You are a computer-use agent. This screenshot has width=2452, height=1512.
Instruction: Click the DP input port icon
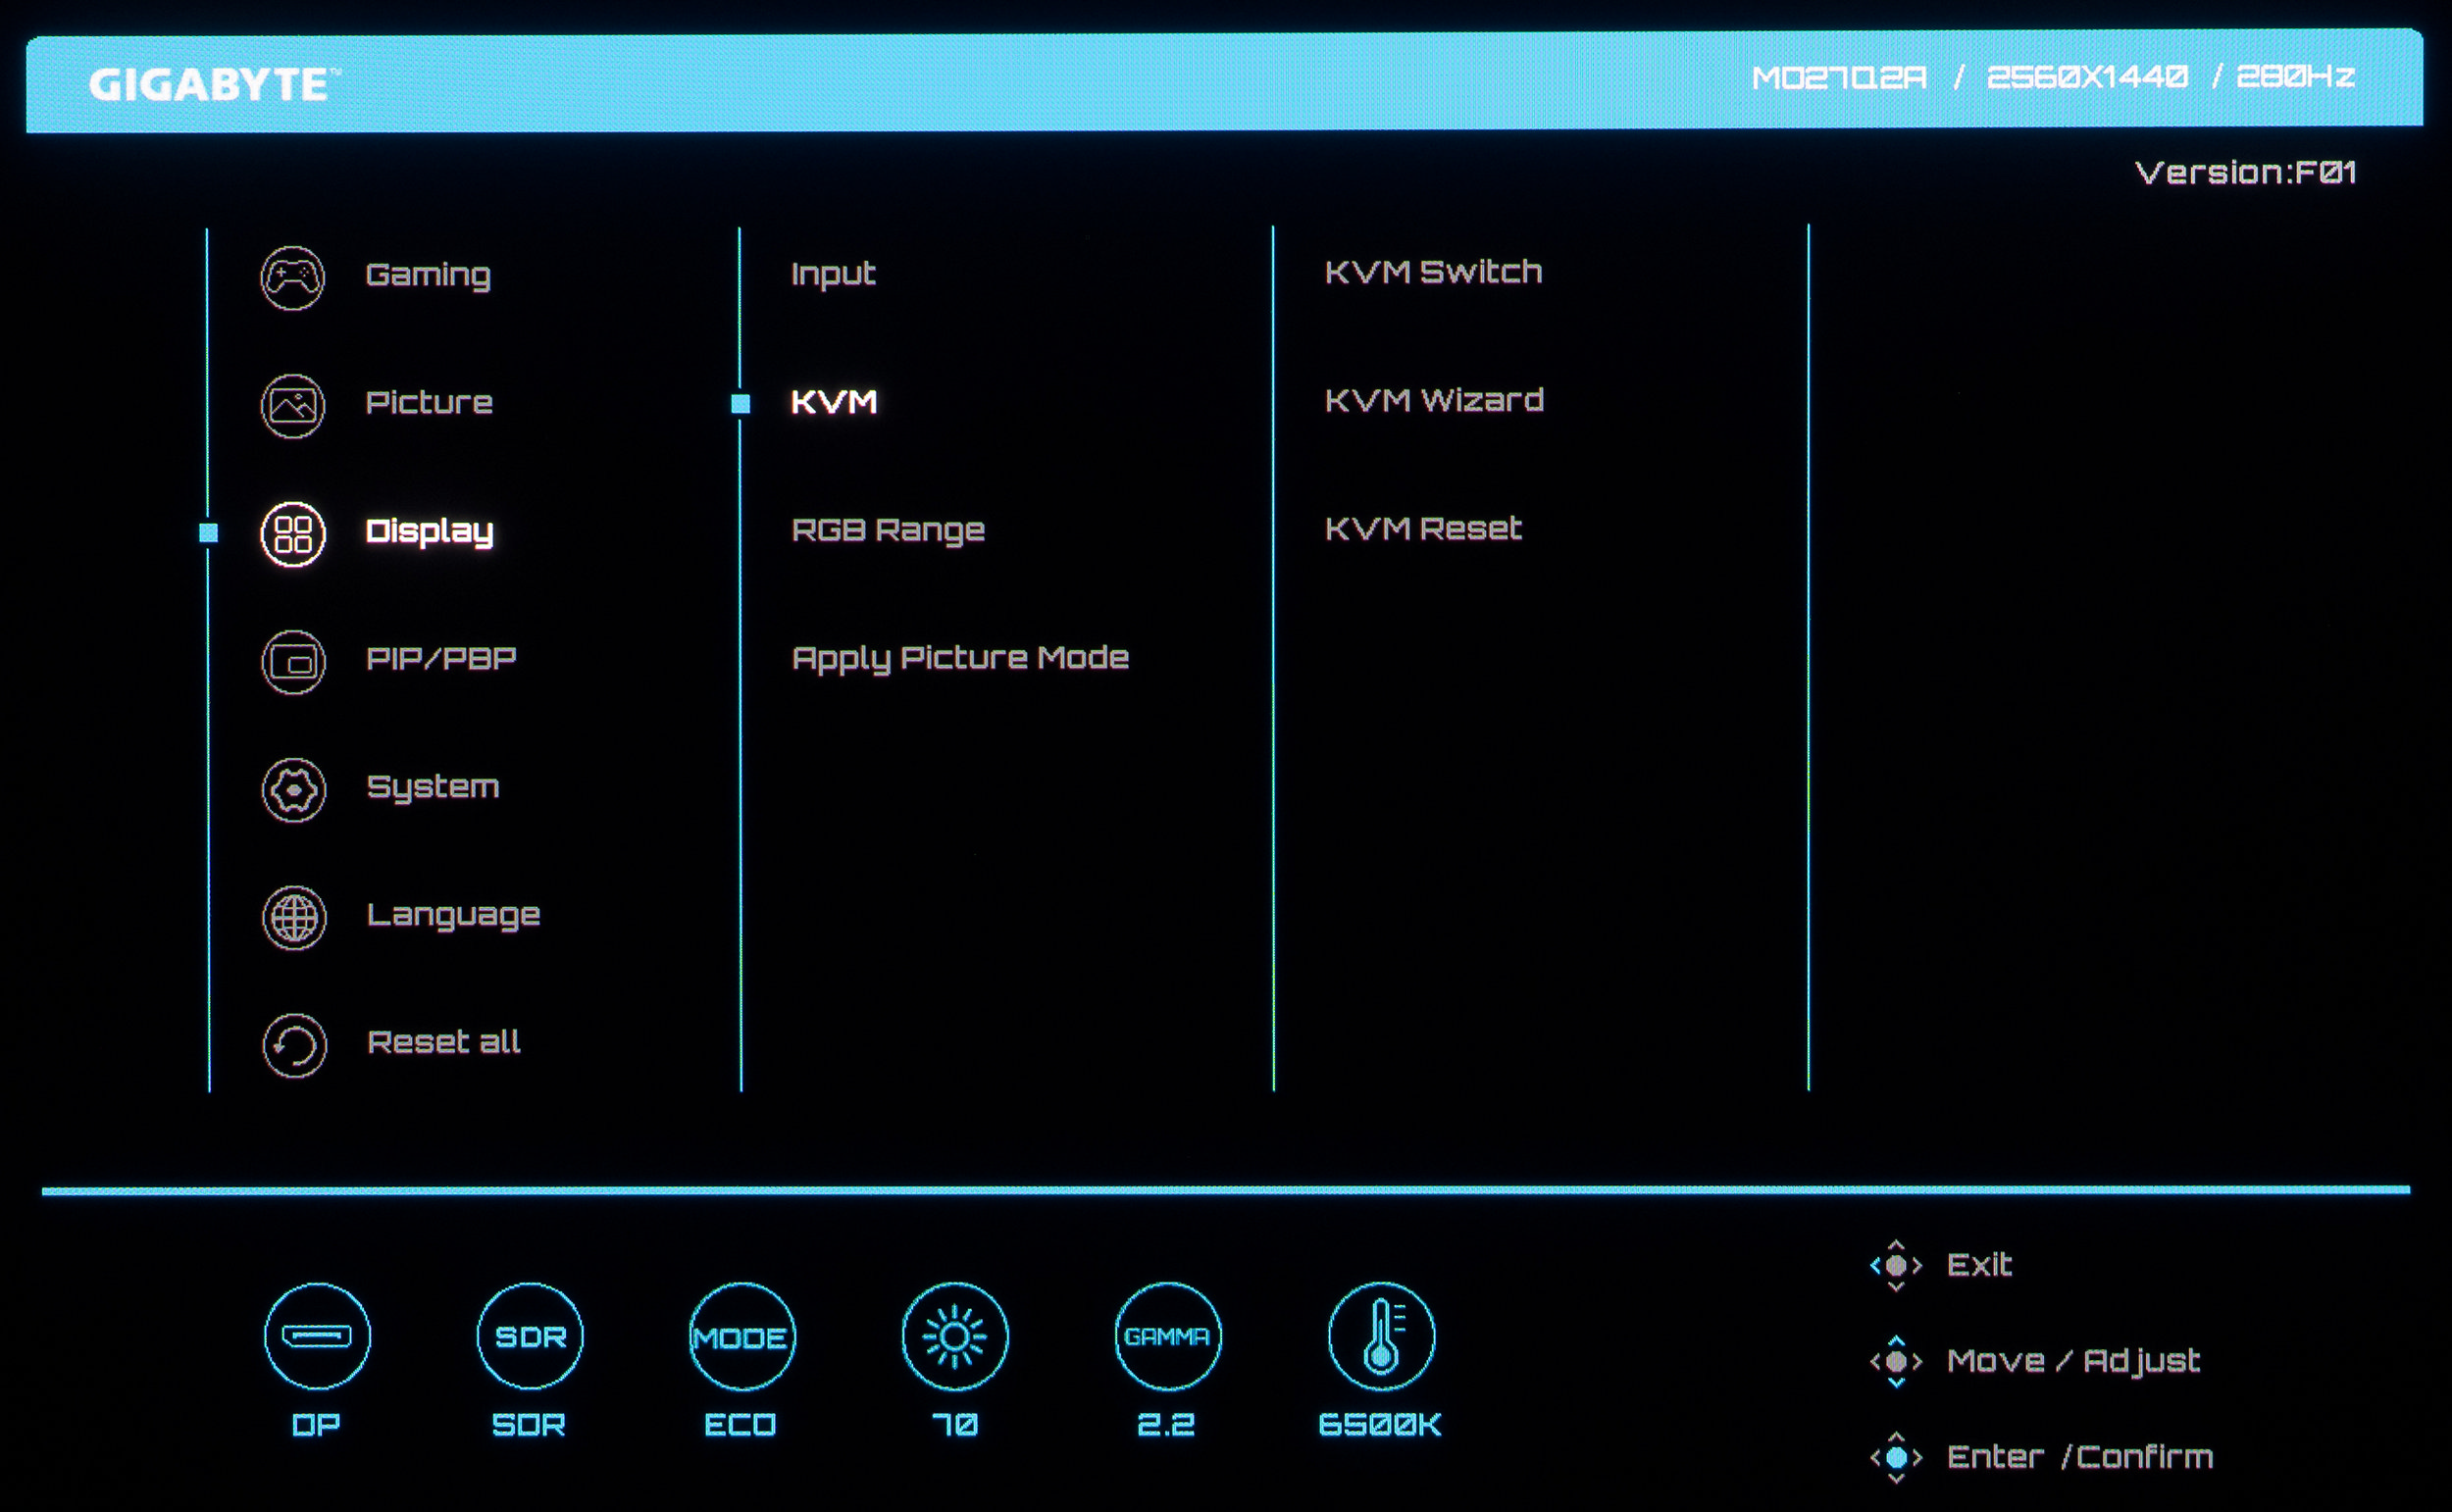pyautogui.click(x=317, y=1336)
